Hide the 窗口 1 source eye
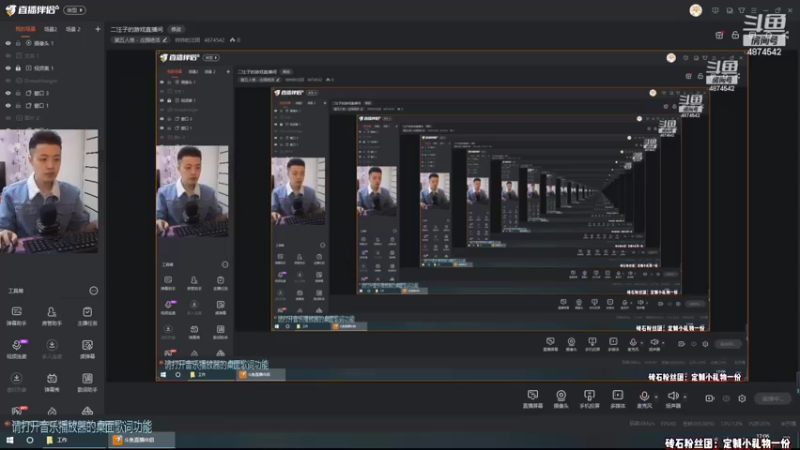This screenshot has width=800, height=450. pos(8,106)
